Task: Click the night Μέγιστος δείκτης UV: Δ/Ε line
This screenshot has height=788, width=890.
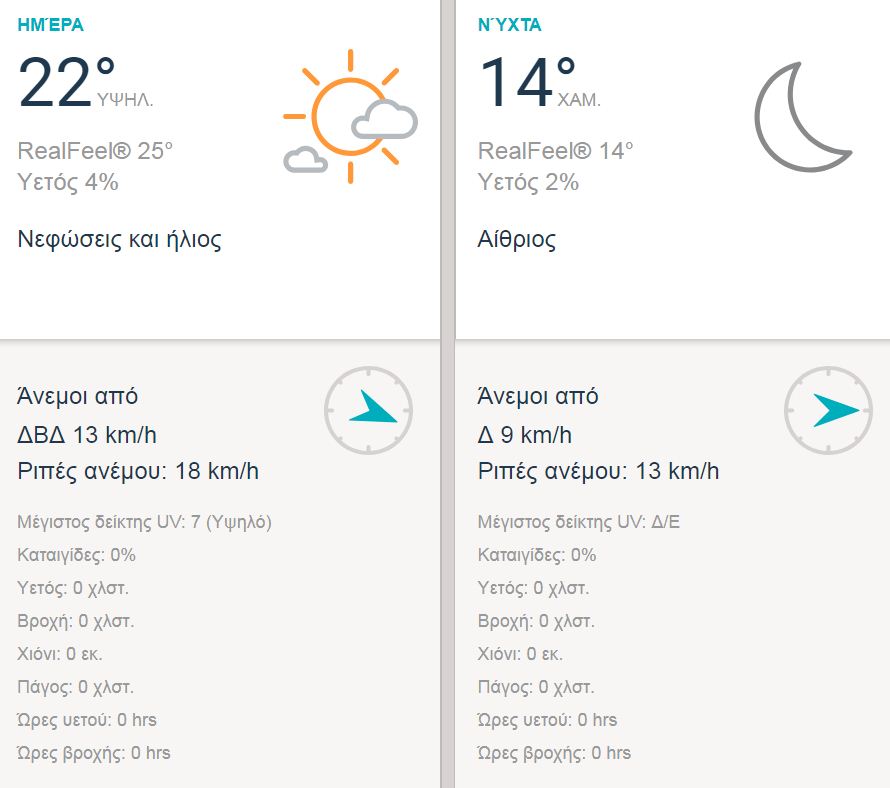Action: tap(579, 522)
